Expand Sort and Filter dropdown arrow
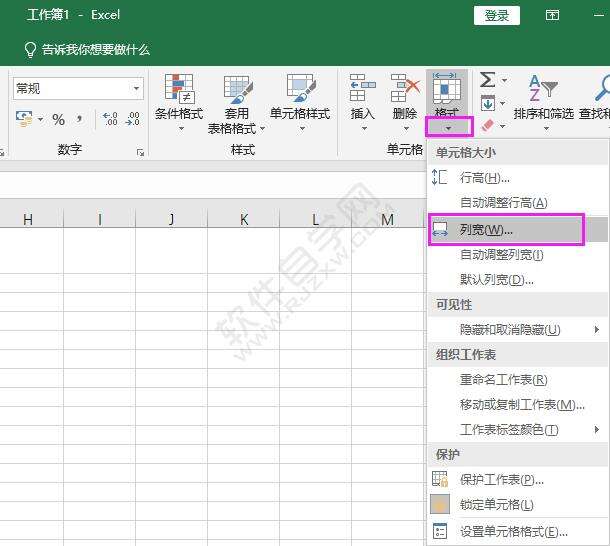The width and height of the screenshot is (610, 546). [546, 128]
